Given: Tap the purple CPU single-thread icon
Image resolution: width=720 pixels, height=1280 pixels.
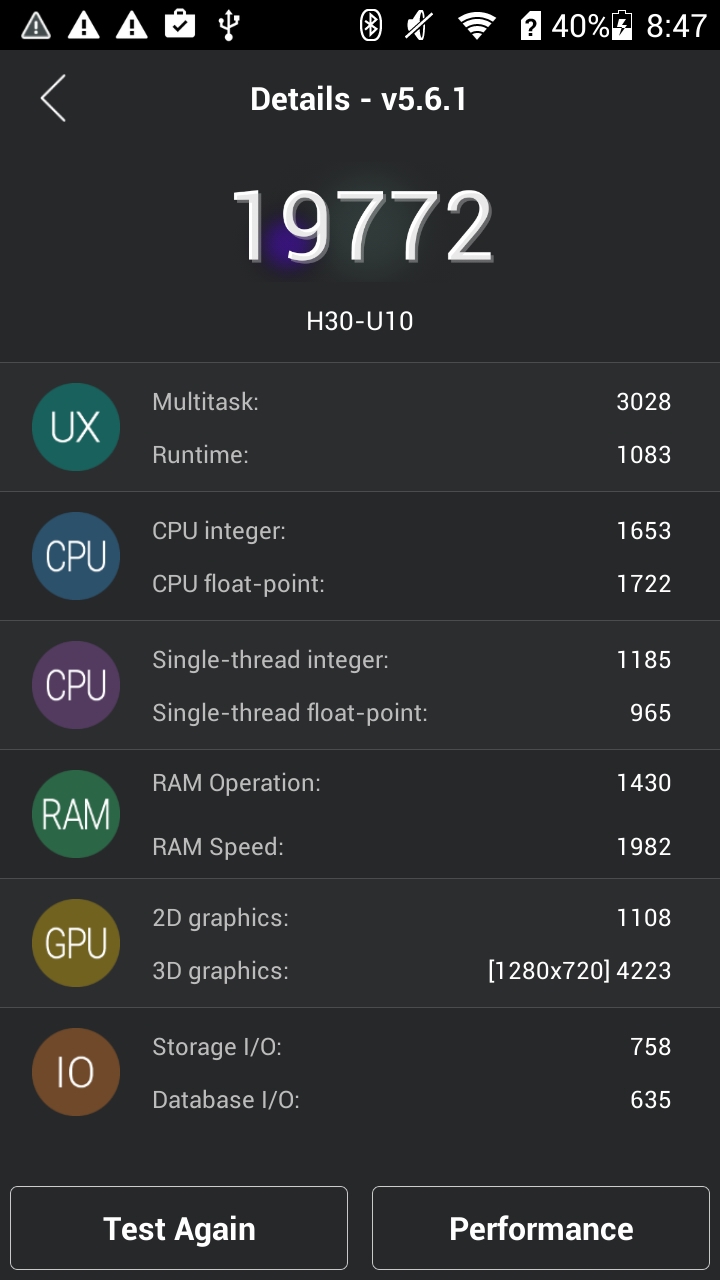Looking at the screenshot, I should click(76, 685).
